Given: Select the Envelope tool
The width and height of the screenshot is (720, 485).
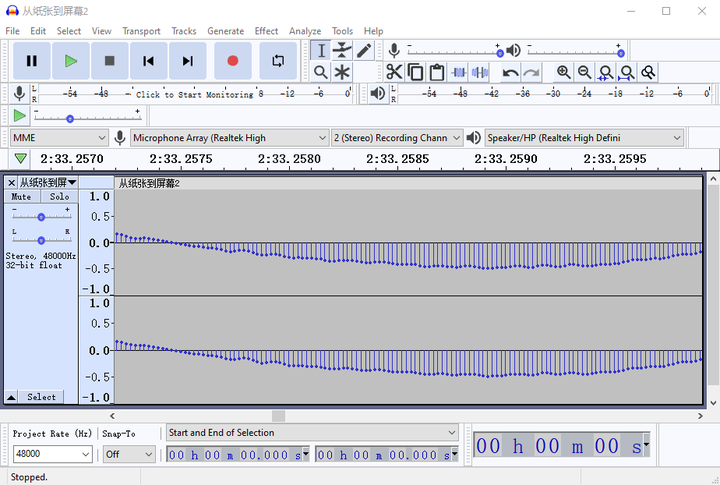Looking at the screenshot, I should [x=342, y=50].
